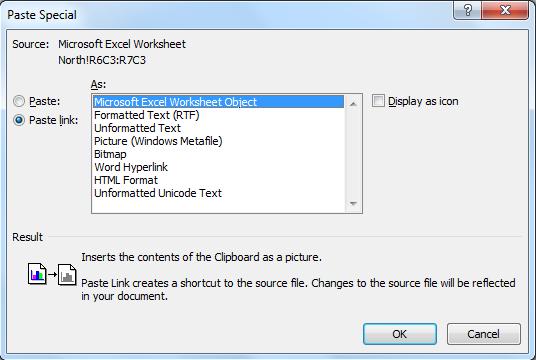Click the list scroll up arrow
Screen dimensions: 536x360
(353, 103)
